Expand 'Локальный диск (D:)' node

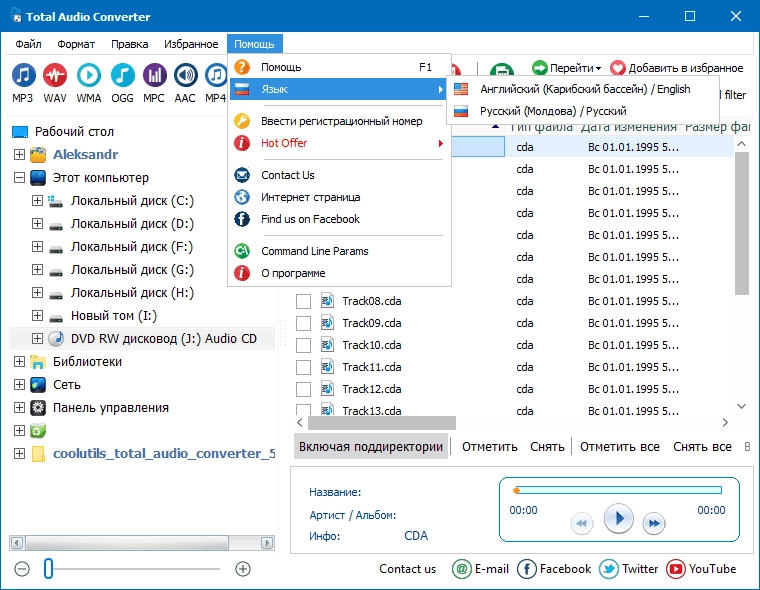[37, 223]
